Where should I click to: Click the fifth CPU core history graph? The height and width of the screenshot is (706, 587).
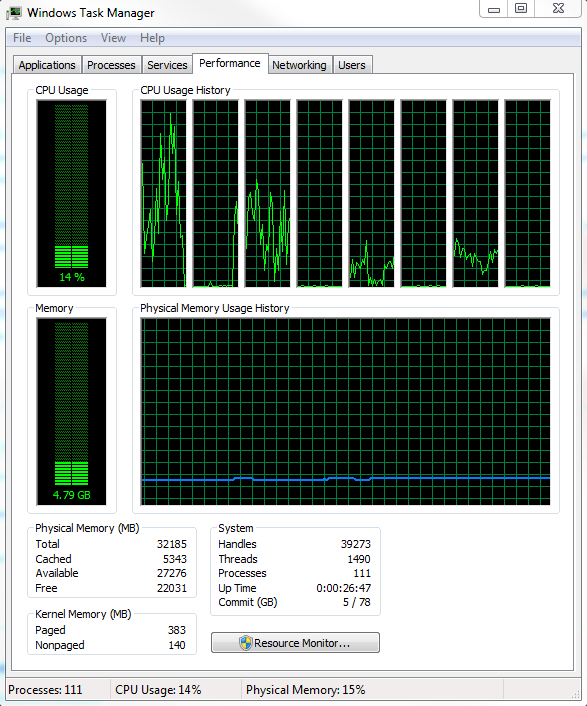tap(371, 194)
